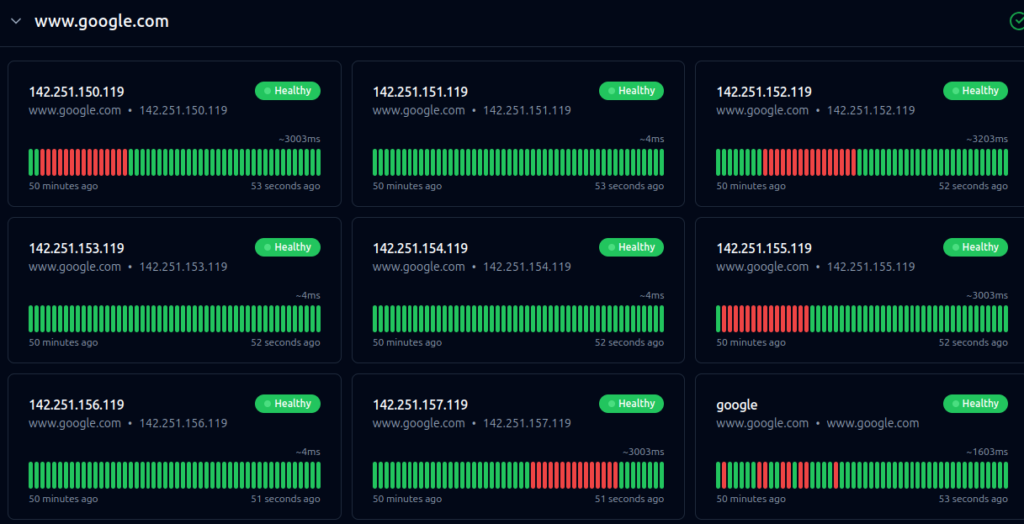The height and width of the screenshot is (524, 1024).
Task: Click "51 seconds ago" on 142.251.156.119 card
Action: click(286, 499)
